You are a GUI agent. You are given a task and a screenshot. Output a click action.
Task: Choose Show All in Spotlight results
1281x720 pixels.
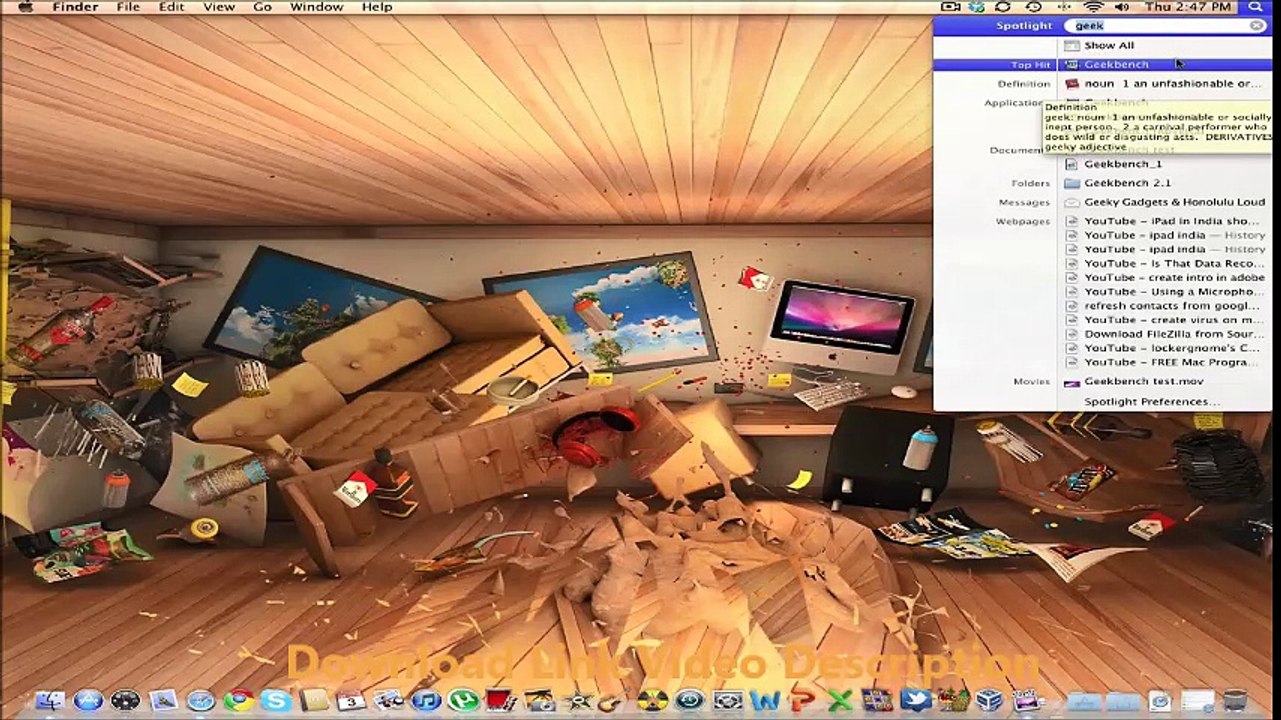click(1107, 46)
